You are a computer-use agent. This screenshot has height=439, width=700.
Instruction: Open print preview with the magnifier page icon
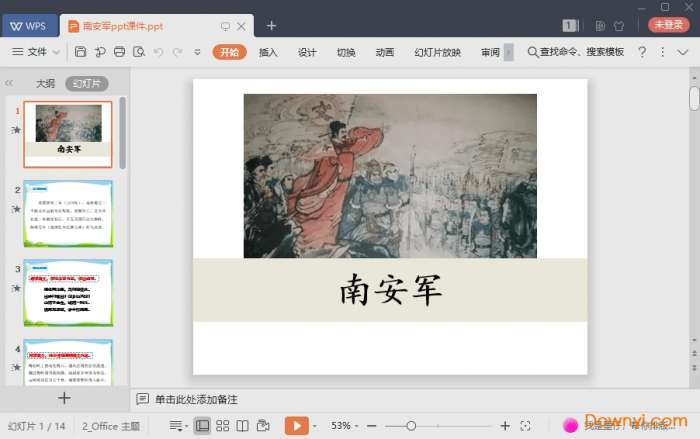click(x=139, y=52)
